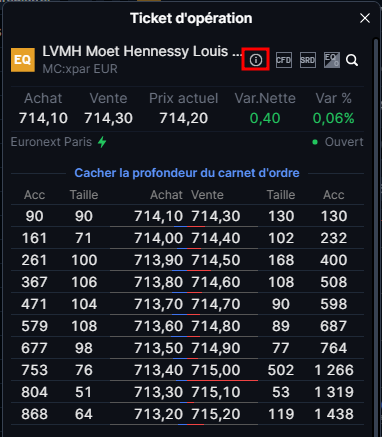Image resolution: width=382 pixels, height=437 pixels.
Task: Click the green lightning bolt icon
Action: 102,142
